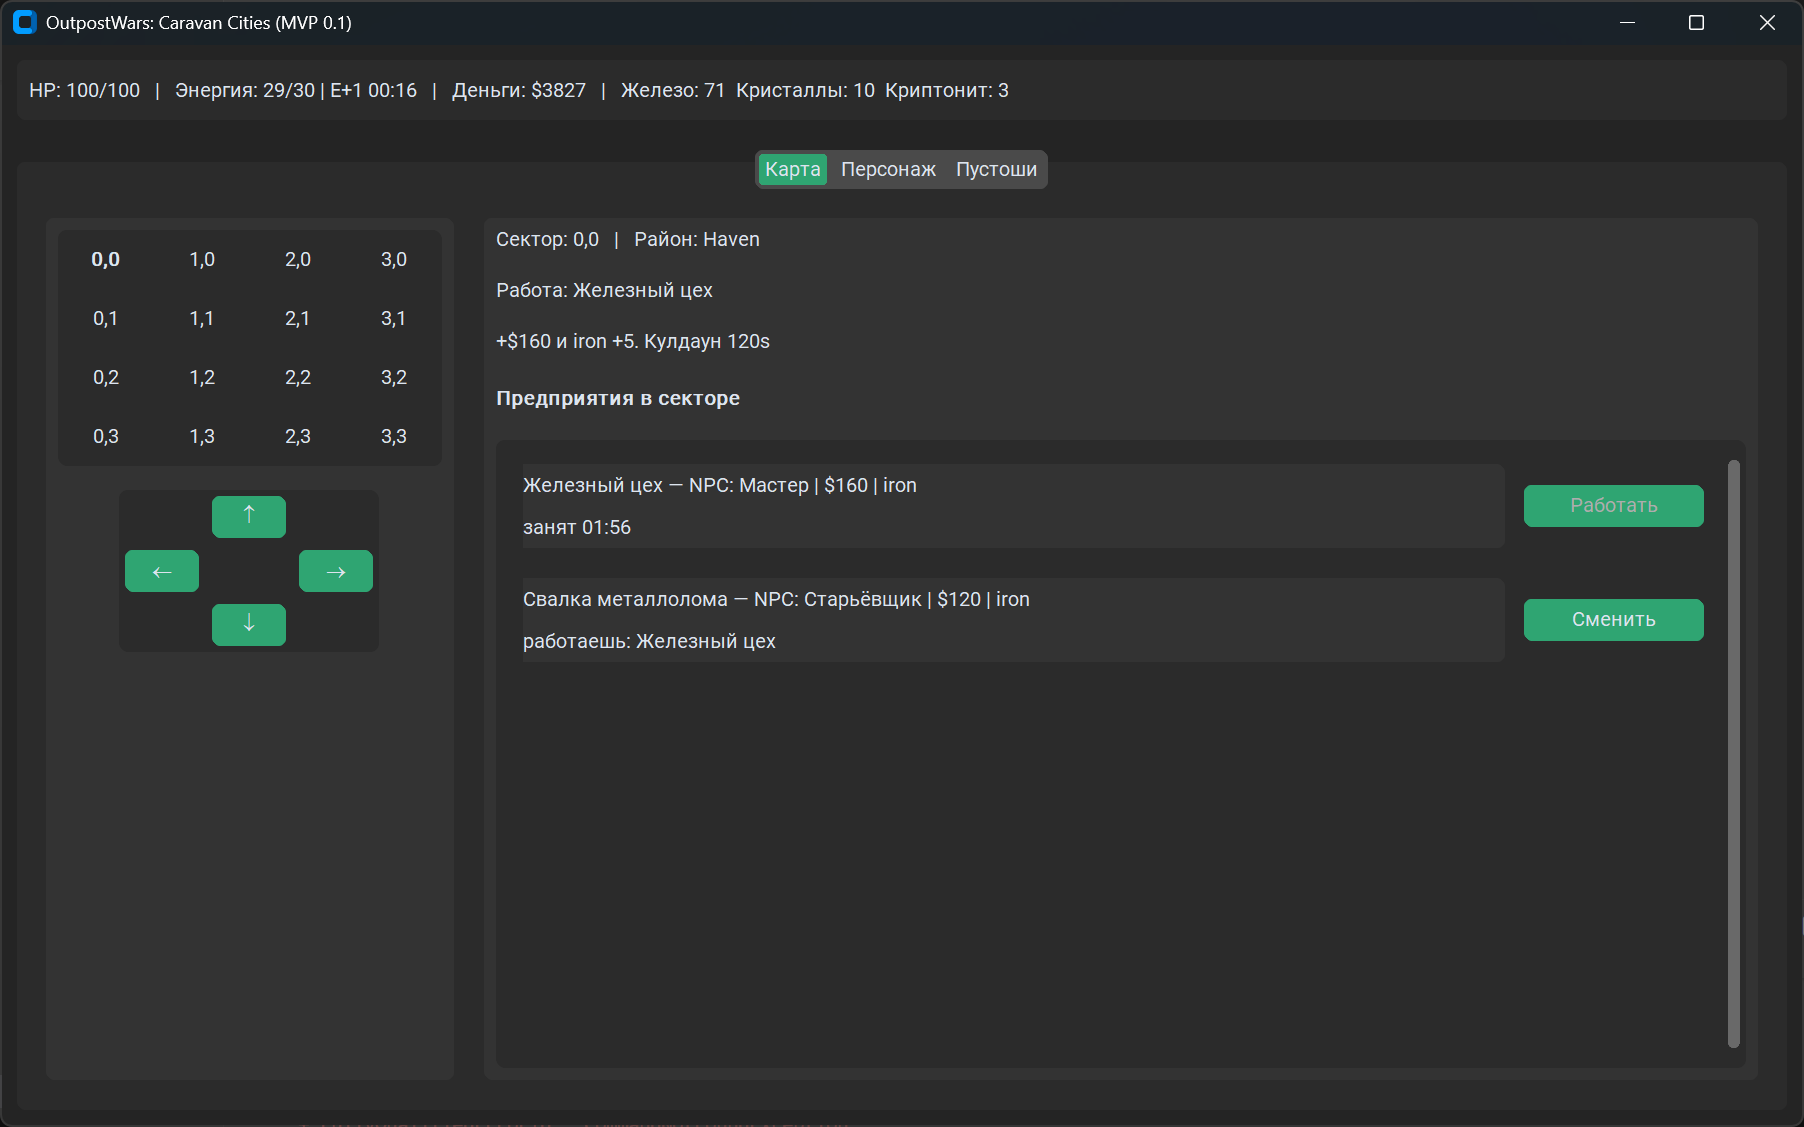
Task: Select map sector 0,3
Action: 105,437
